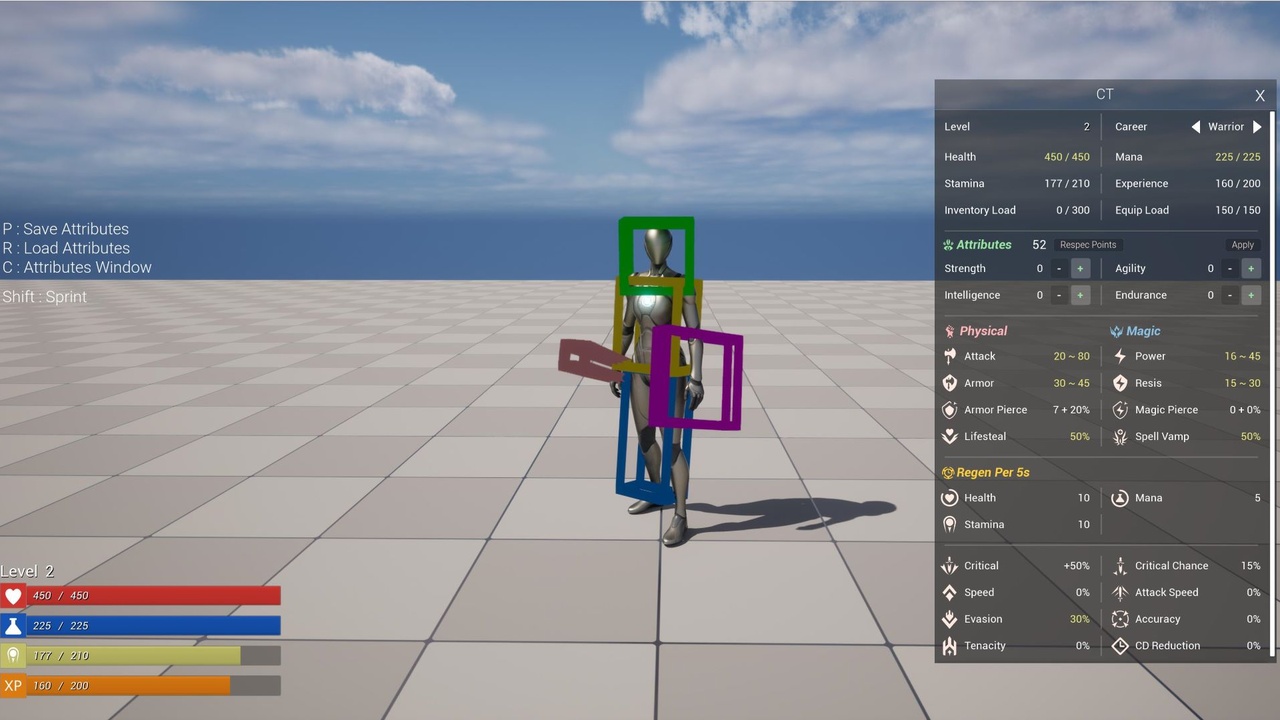Click the CD Reduction icon

point(1120,646)
